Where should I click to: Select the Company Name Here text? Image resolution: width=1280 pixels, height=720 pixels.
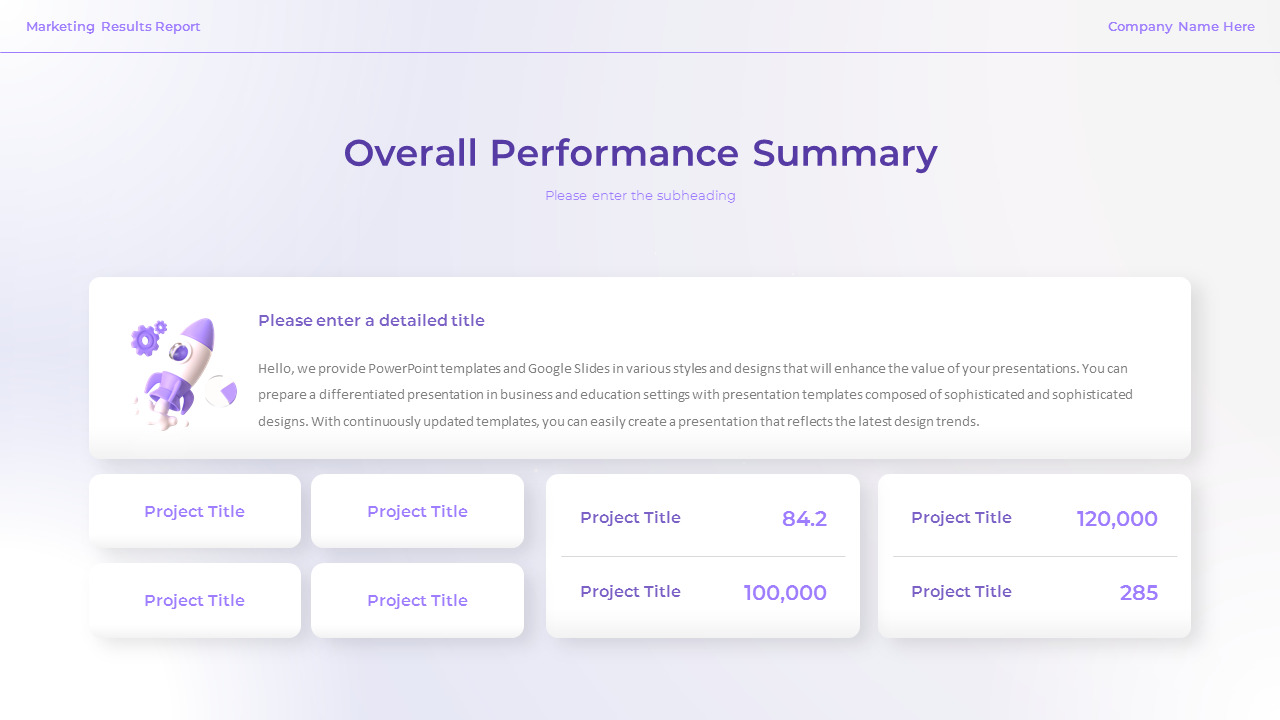tap(1181, 27)
